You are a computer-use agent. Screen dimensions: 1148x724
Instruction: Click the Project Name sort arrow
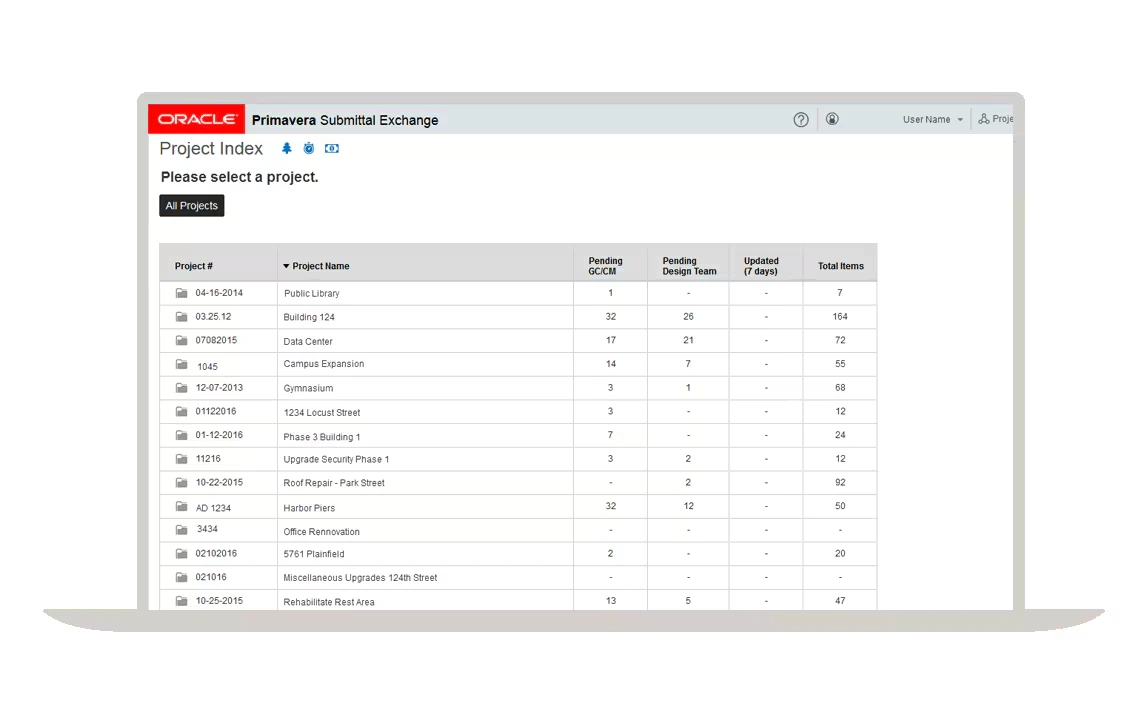point(286,266)
